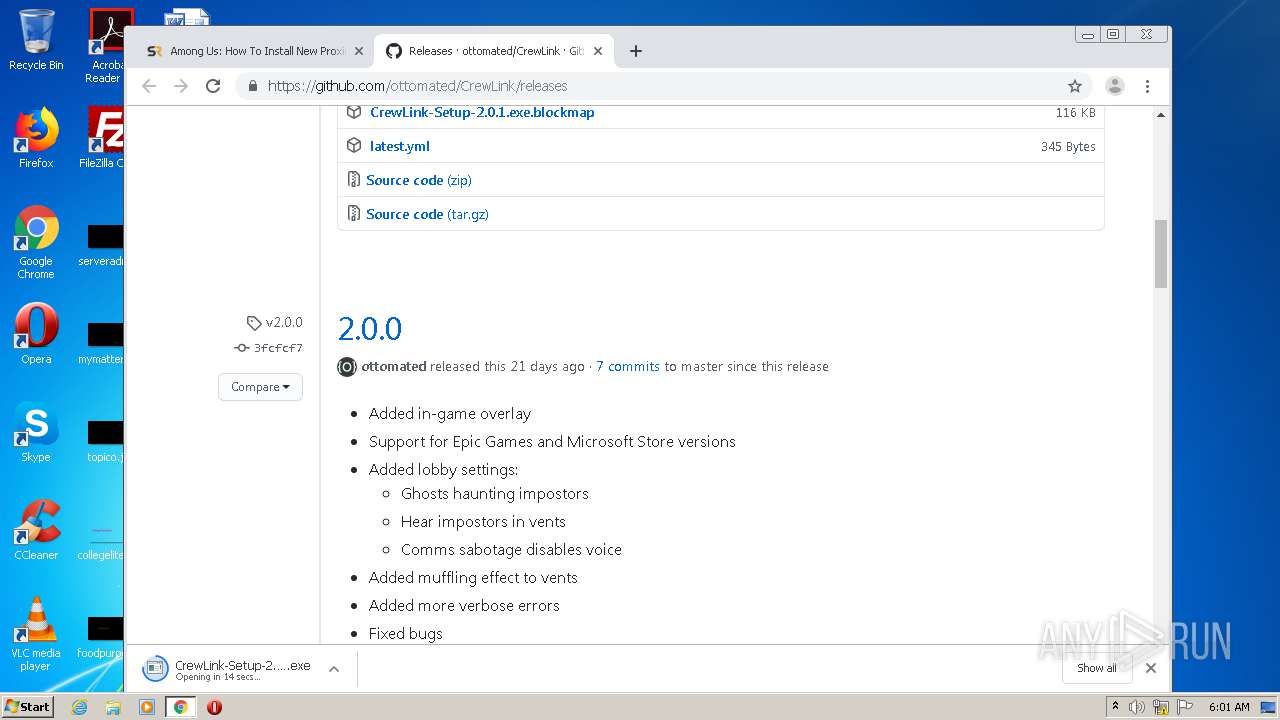Screen dimensions: 1280x720
Task: View site info via the padlock icon
Action: 253,86
